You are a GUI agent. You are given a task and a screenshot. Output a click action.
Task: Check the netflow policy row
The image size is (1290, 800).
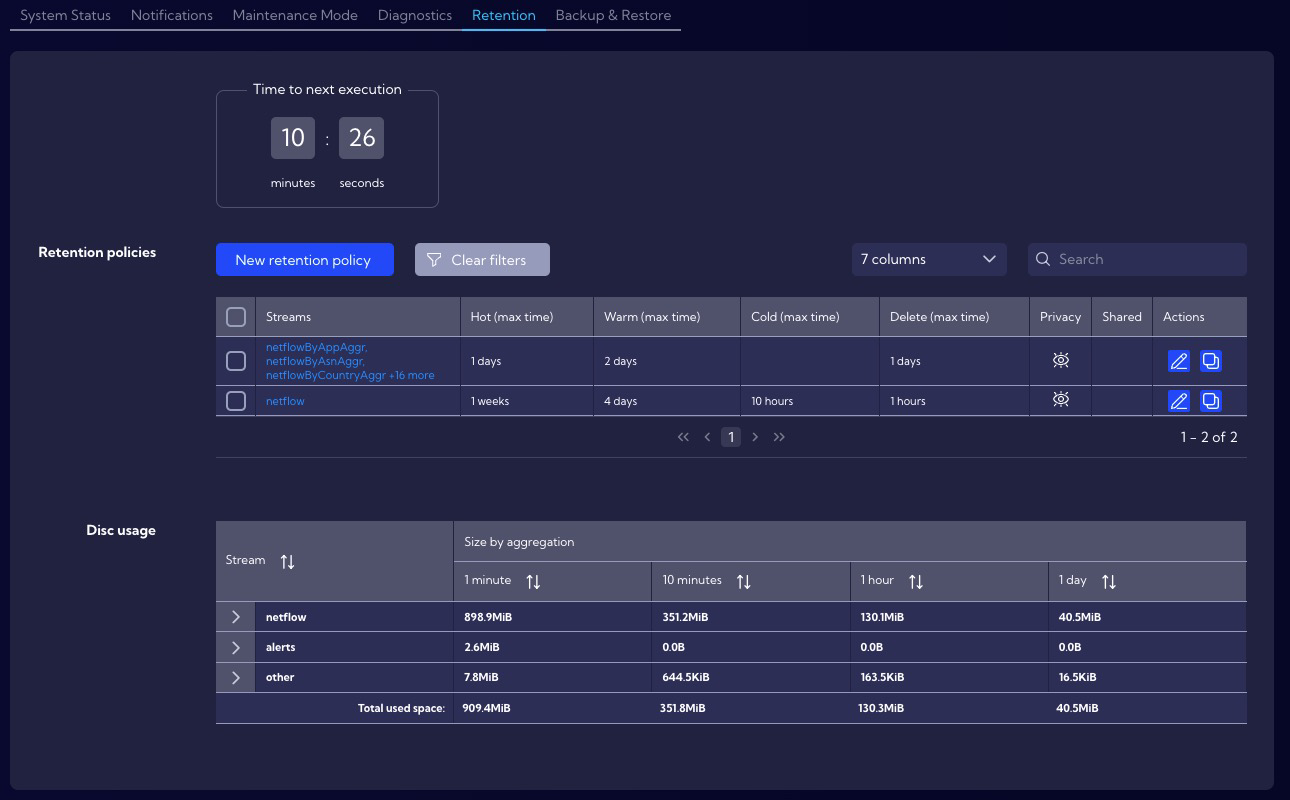tap(236, 401)
